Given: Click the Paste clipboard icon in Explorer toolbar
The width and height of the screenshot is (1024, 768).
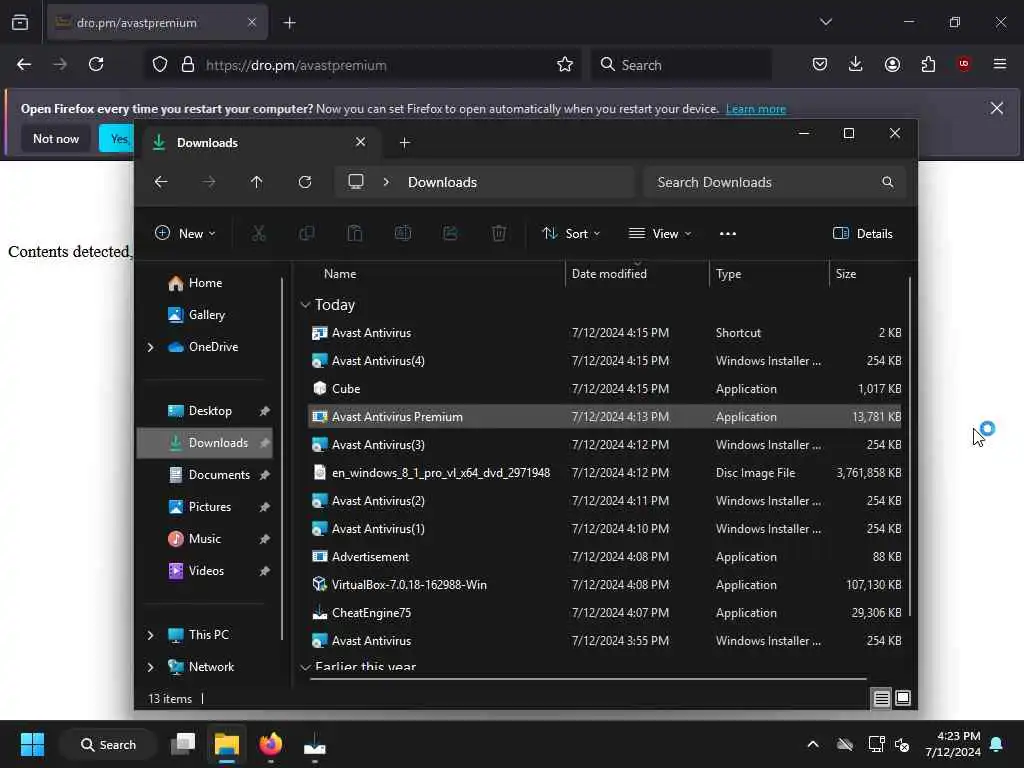Looking at the screenshot, I should [x=355, y=233].
